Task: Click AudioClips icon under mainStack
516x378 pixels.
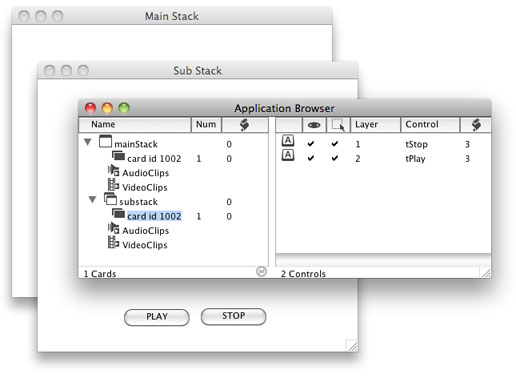Action: (x=113, y=171)
